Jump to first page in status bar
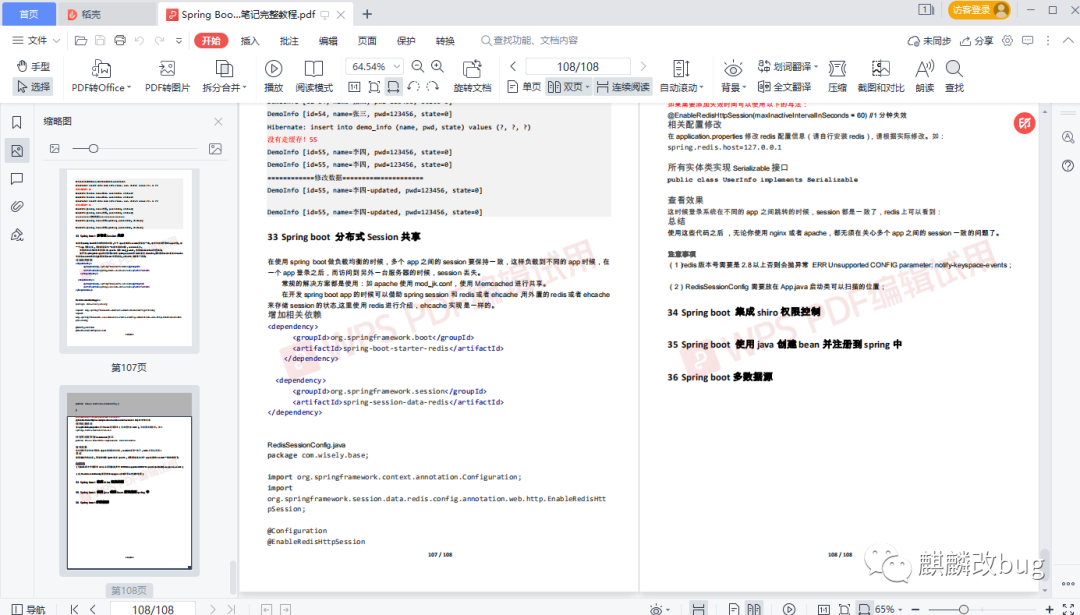Viewport: 1080px width, 615px height. point(74,609)
